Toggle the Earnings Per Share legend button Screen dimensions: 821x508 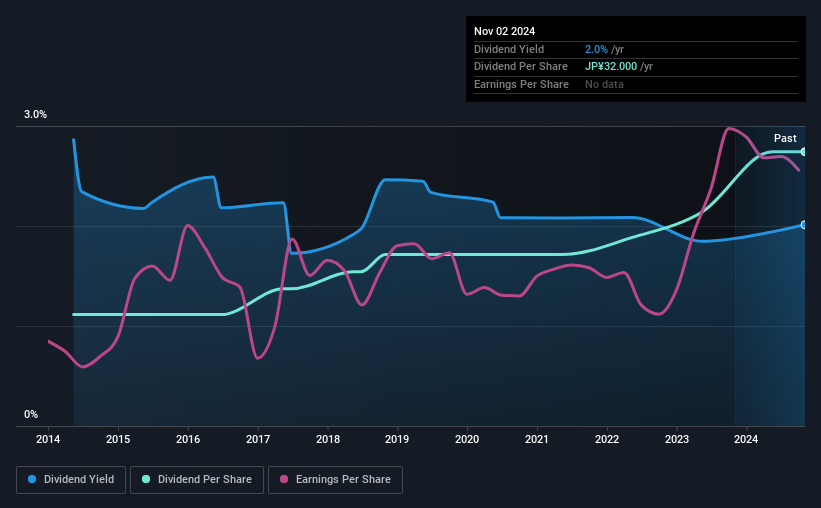coord(335,480)
